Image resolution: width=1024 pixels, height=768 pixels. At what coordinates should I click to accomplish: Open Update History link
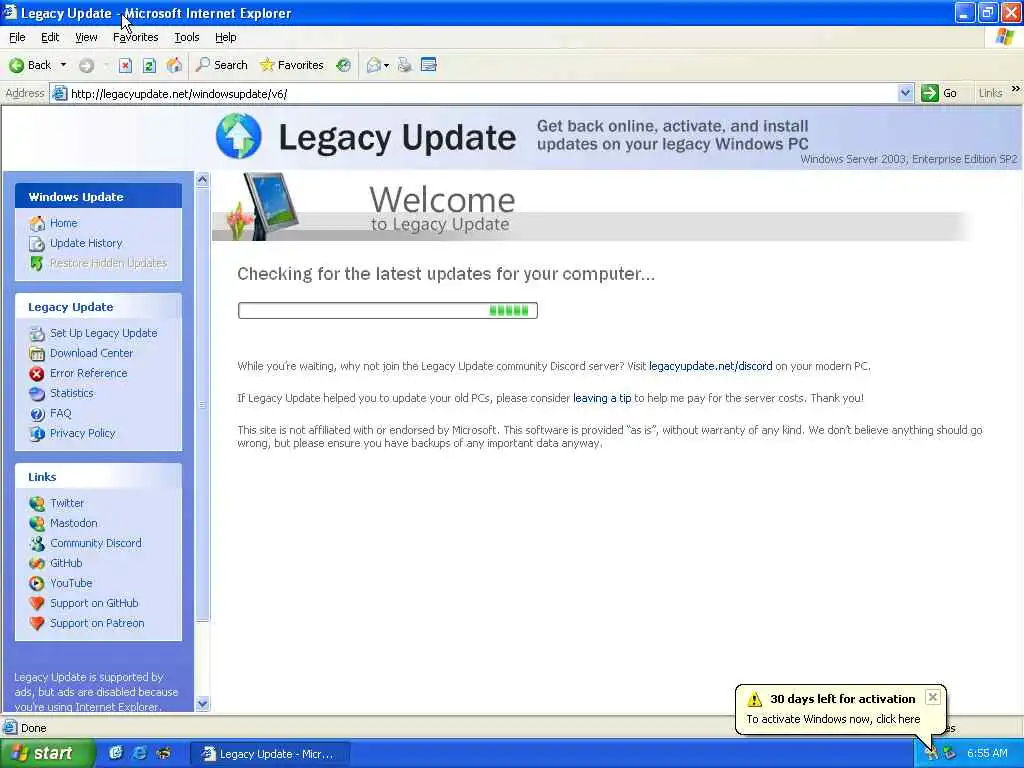point(86,243)
